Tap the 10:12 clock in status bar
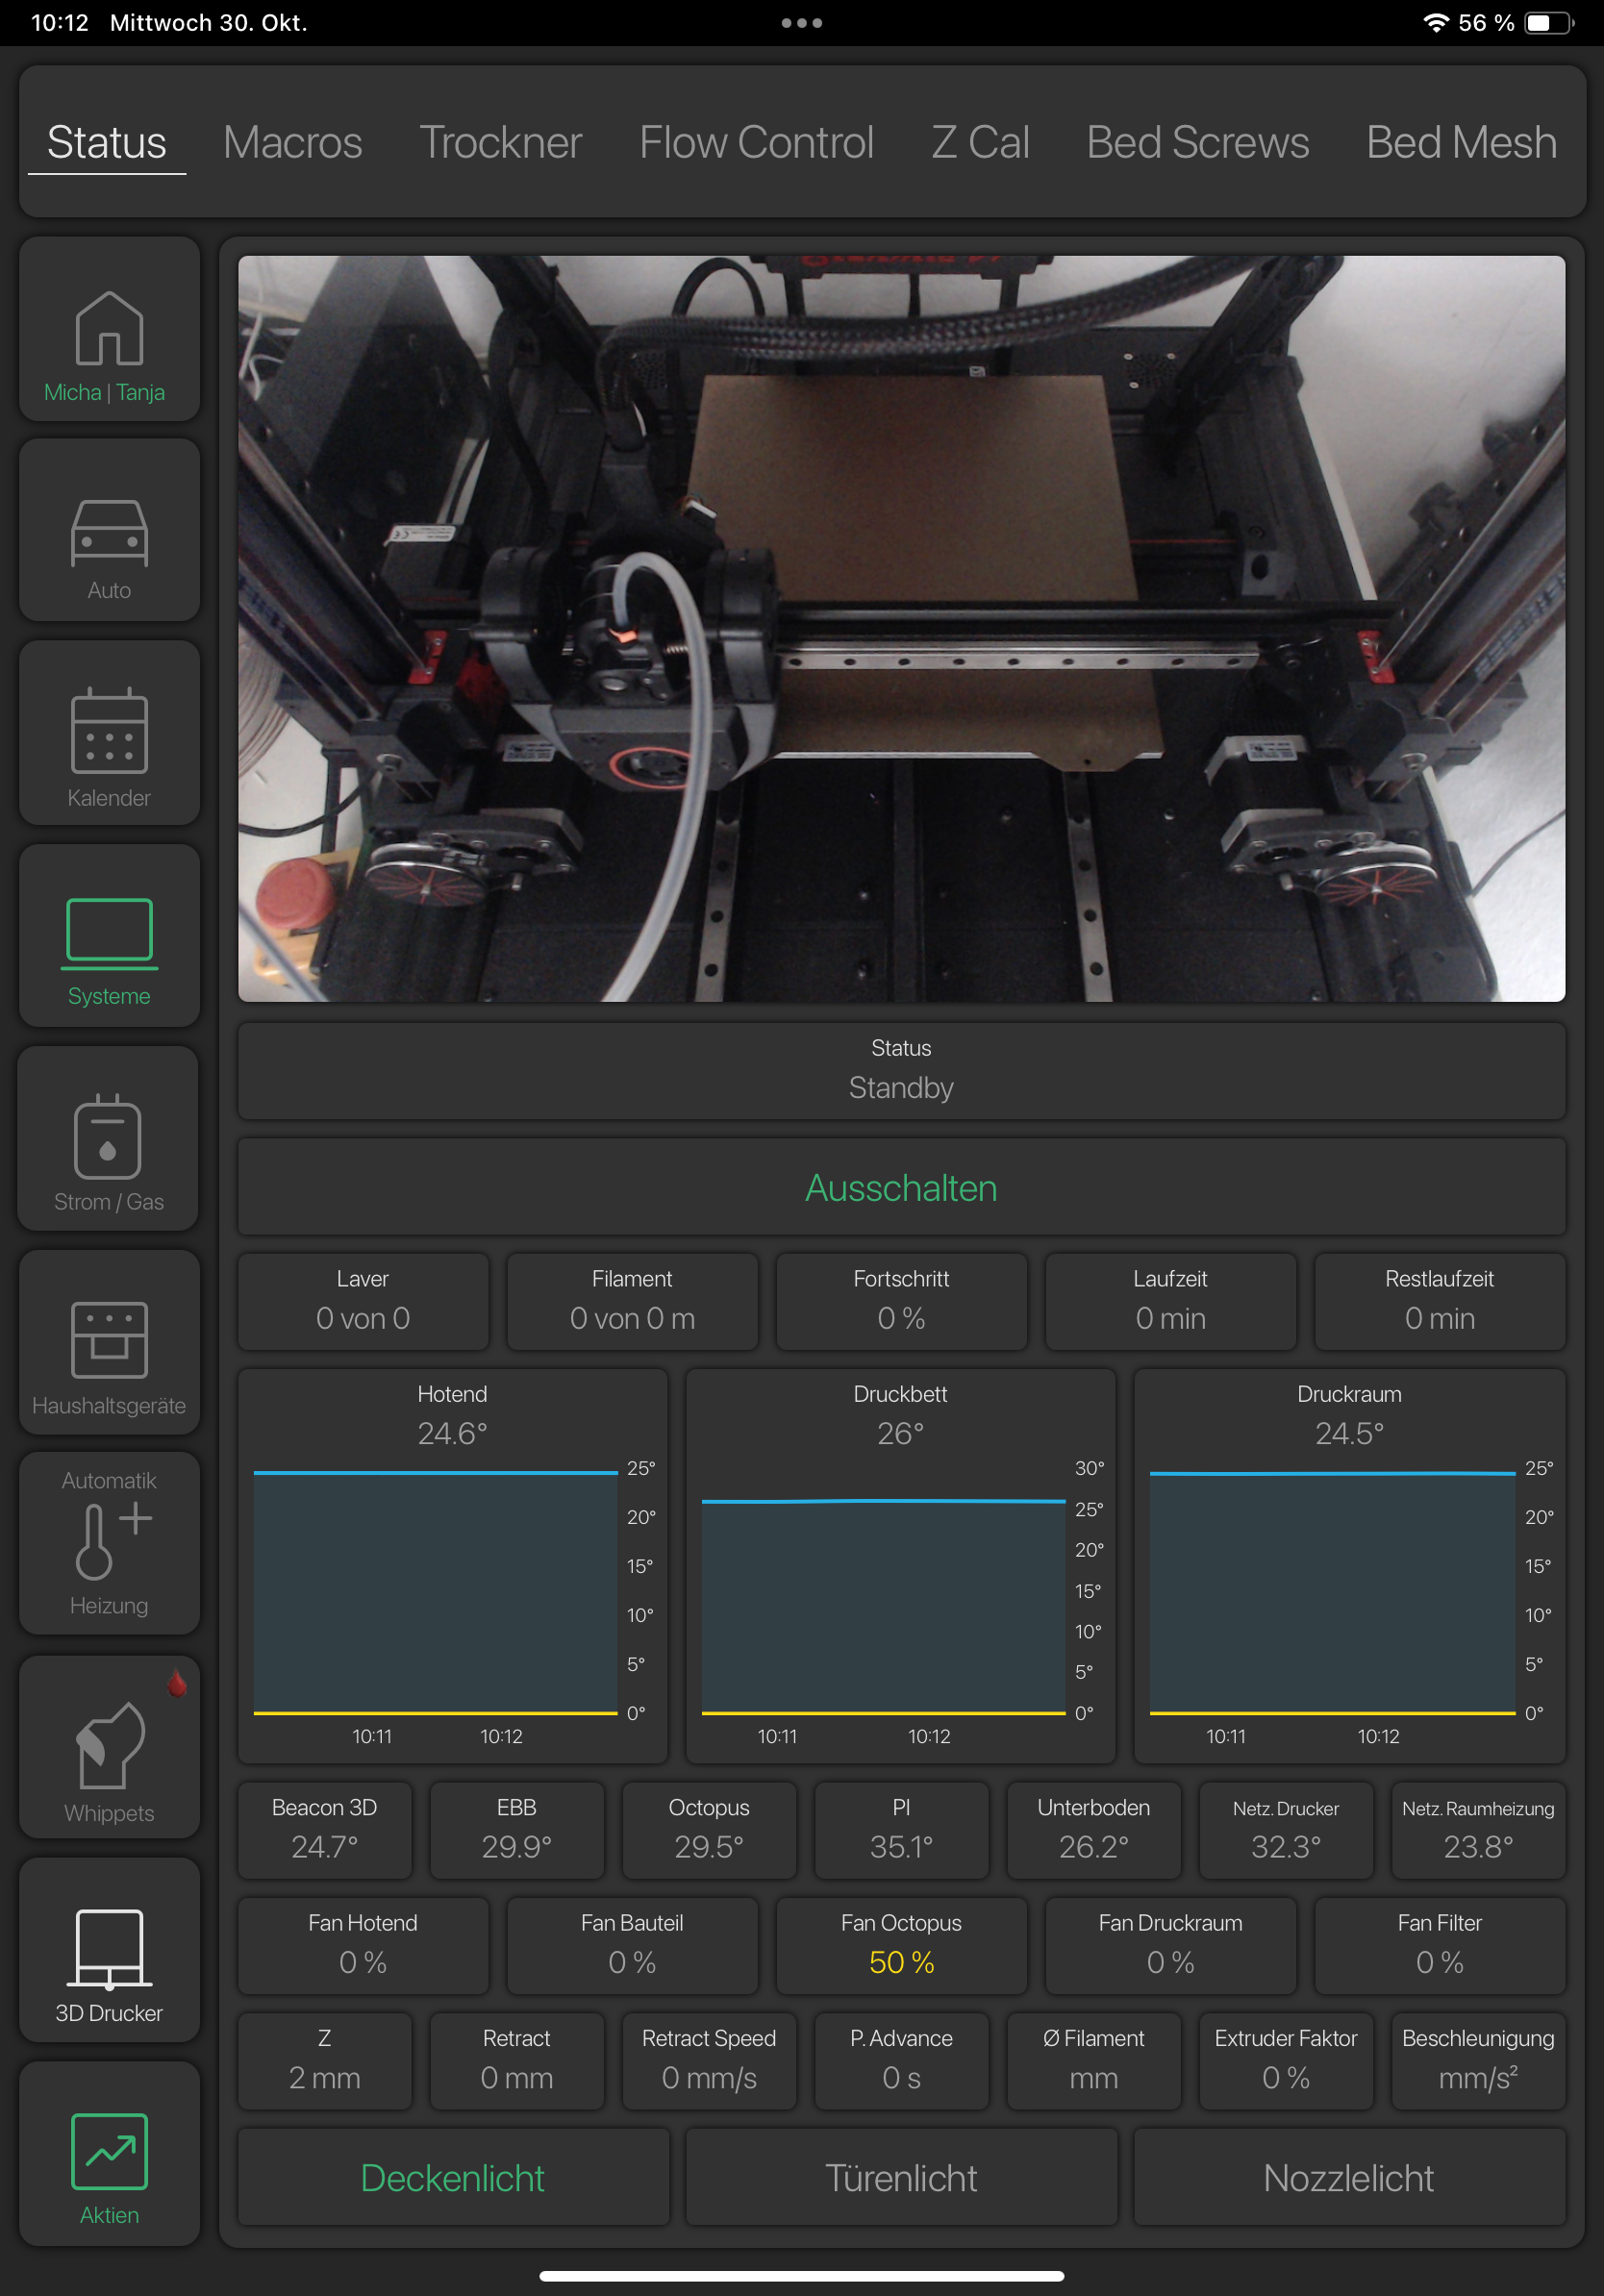 tap(60, 23)
